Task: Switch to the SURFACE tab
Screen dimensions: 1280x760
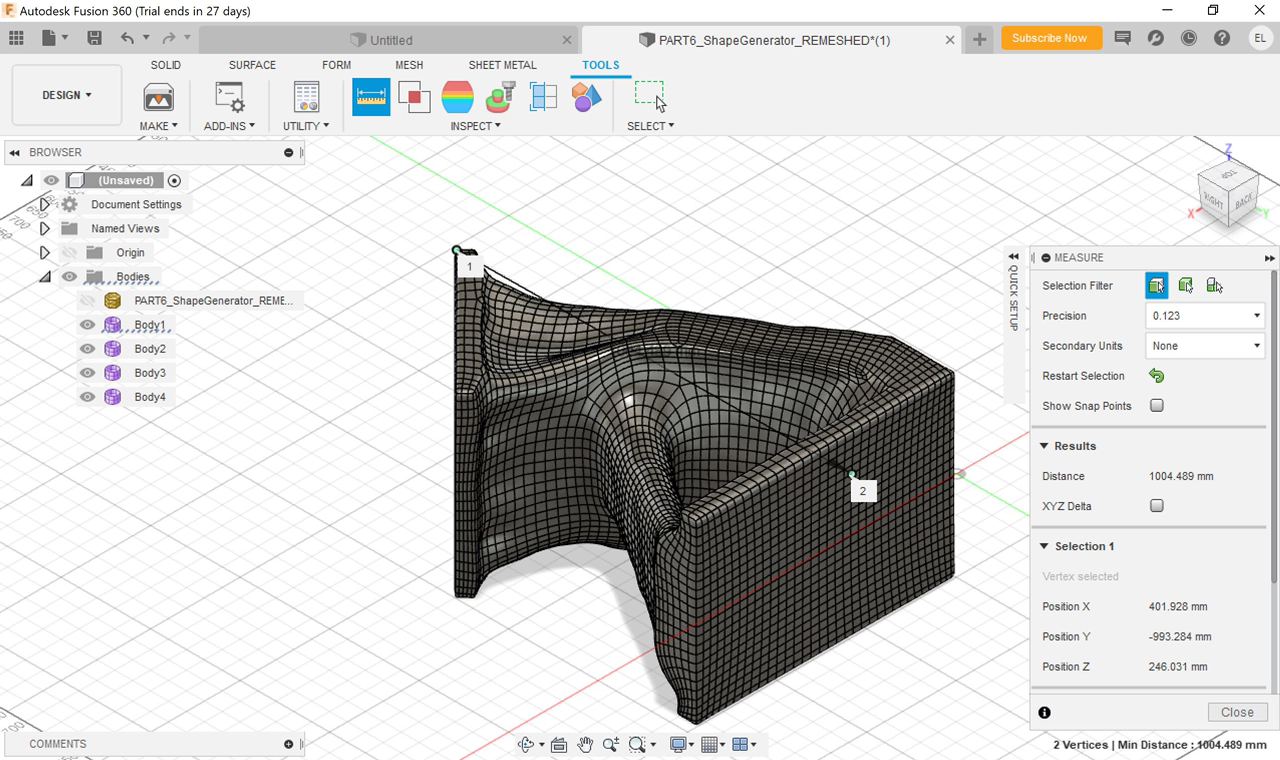Action: click(x=252, y=65)
